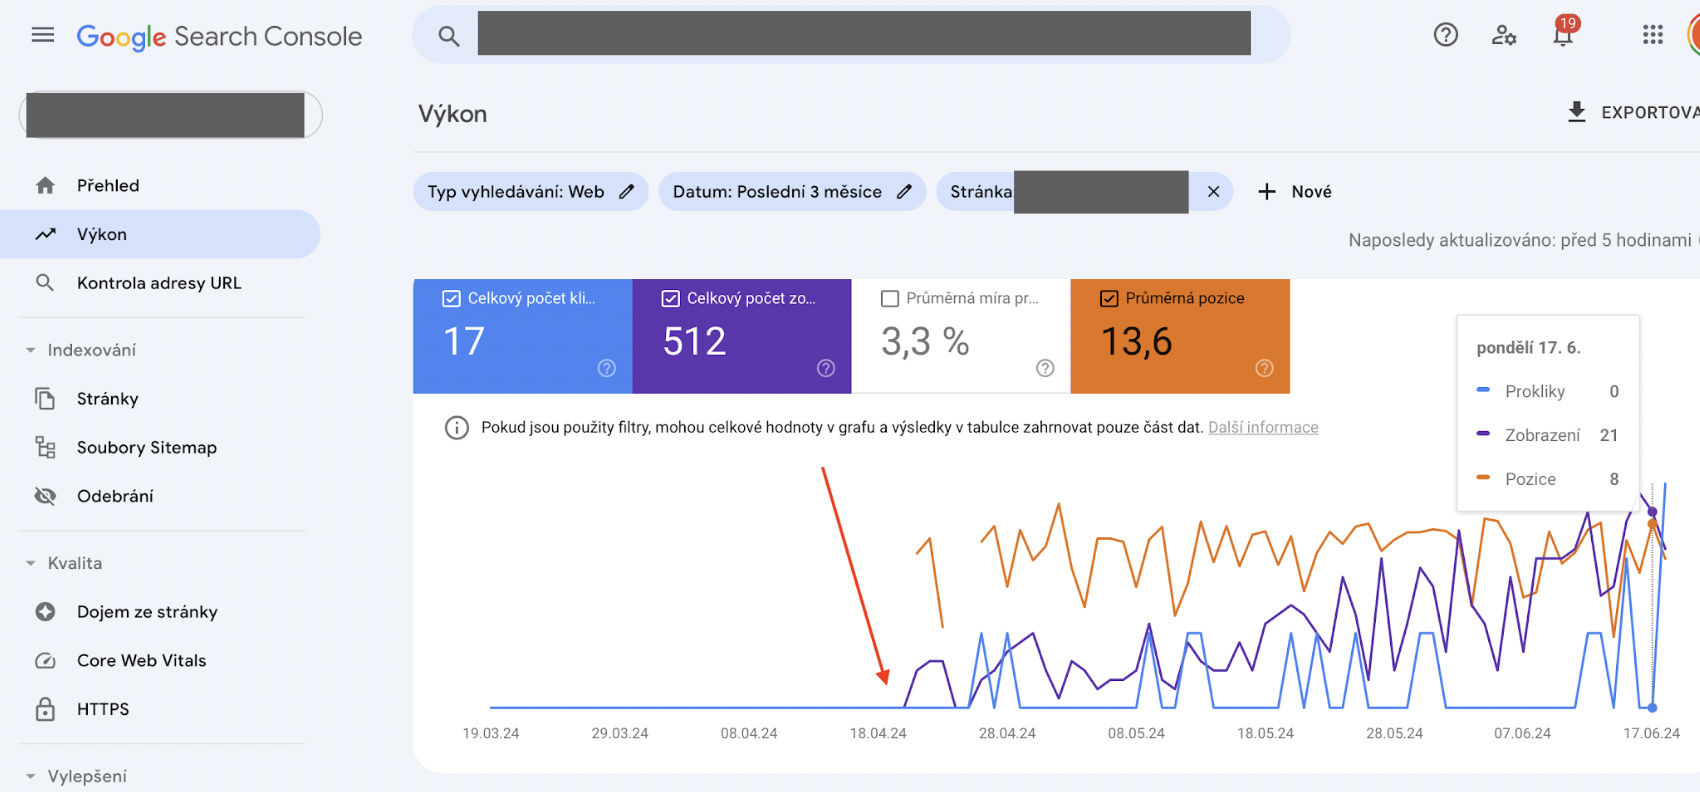
Task: Click the Odebrání hidden-eye icon
Action: click(45, 496)
